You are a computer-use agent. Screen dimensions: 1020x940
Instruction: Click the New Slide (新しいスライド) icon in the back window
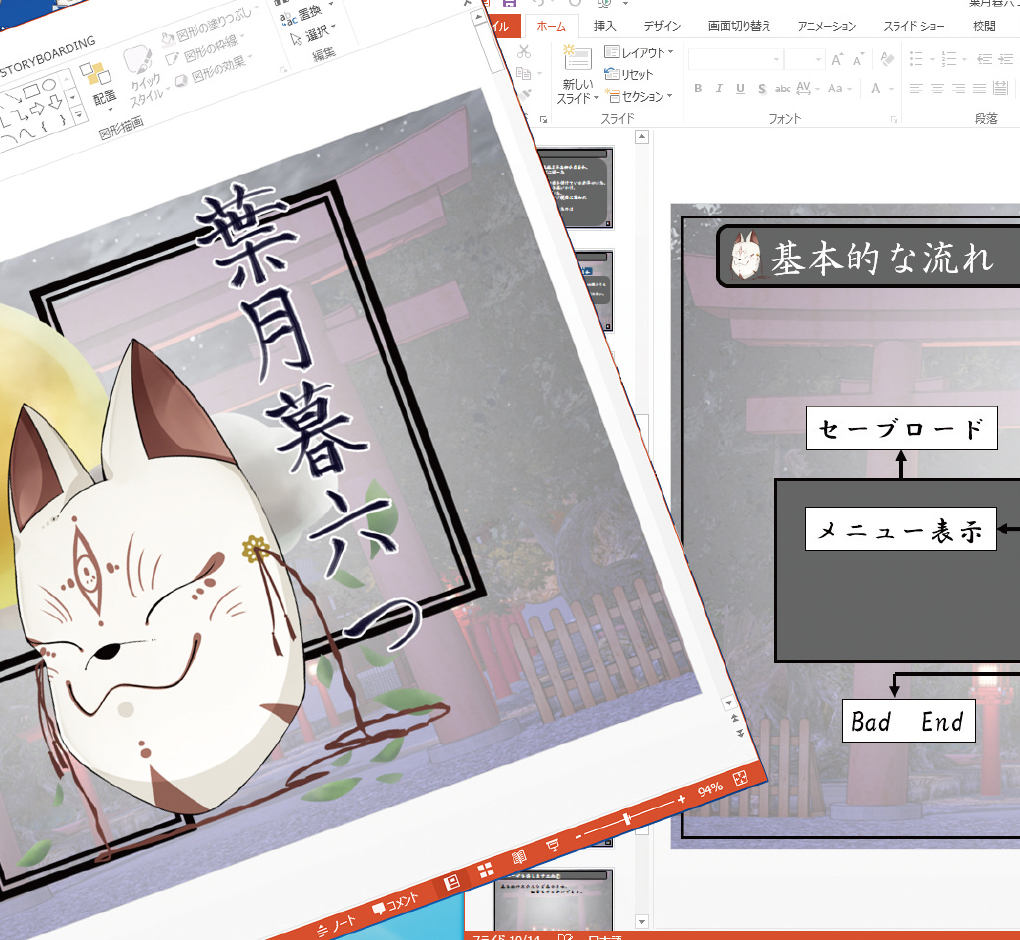click(x=577, y=59)
